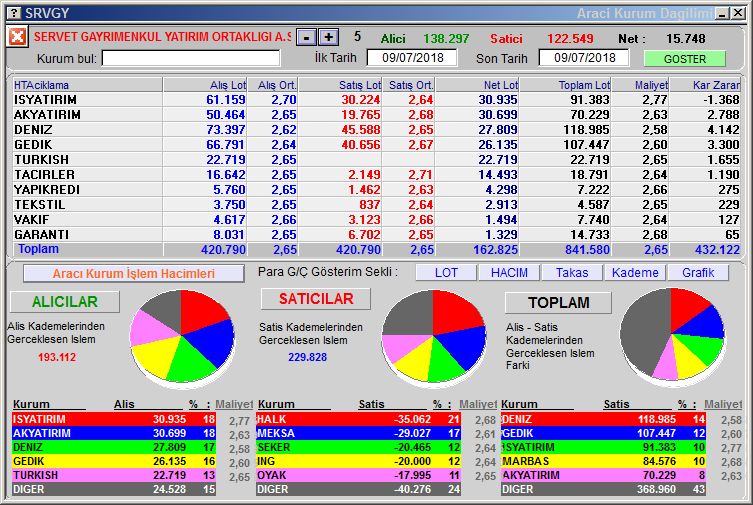
Task: Sort by Alış Lot column header
Action: click(x=205, y=85)
